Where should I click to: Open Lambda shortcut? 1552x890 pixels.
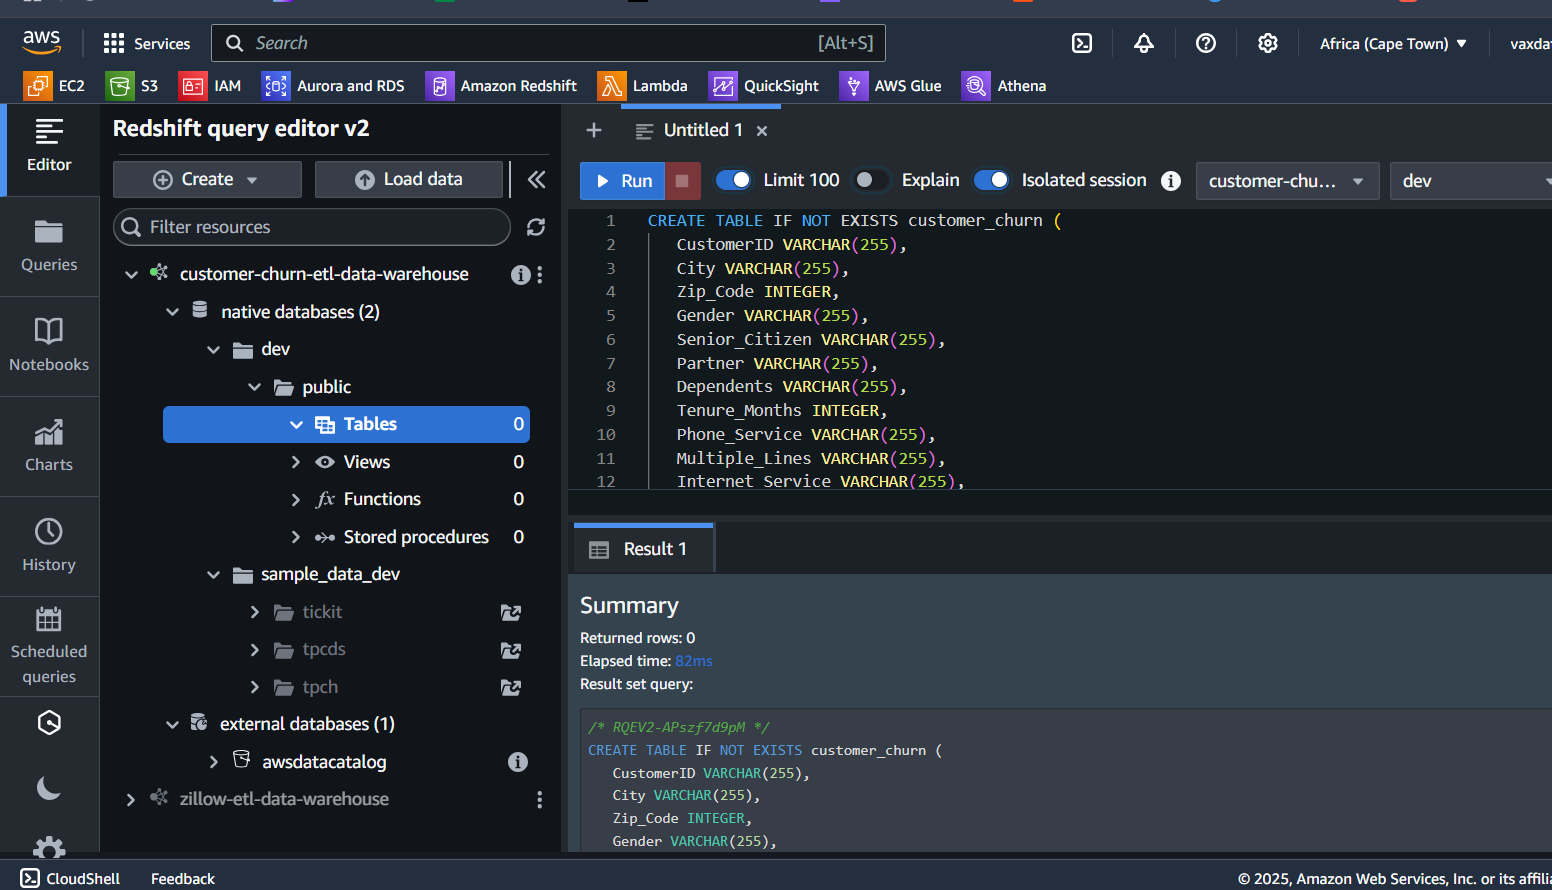coord(643,86)
